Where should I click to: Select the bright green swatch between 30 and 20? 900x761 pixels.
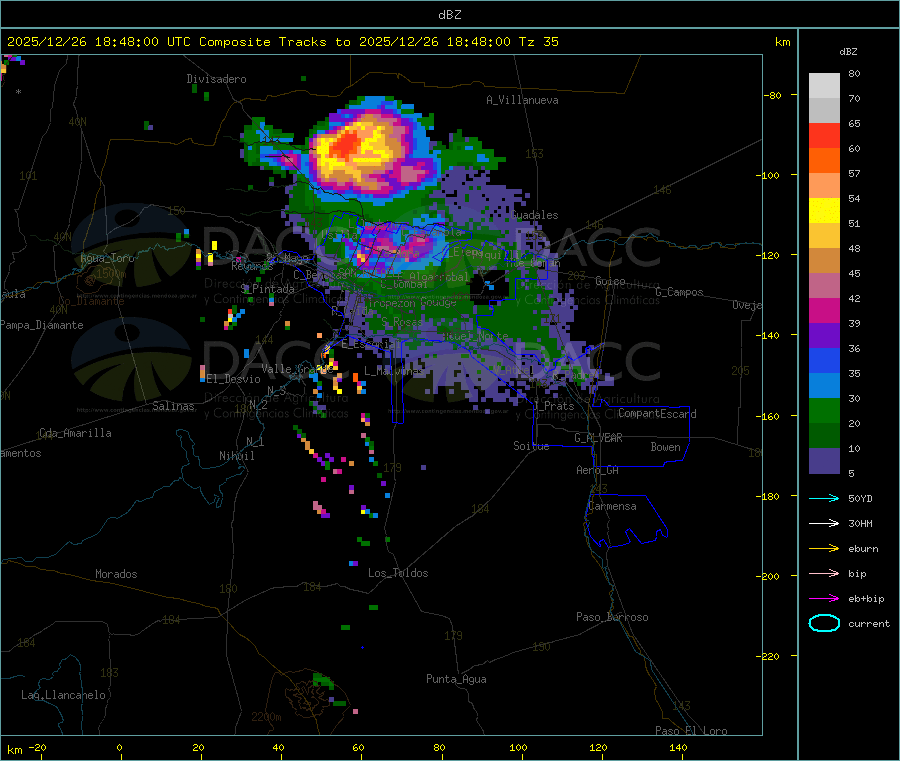tap(824, 410)
